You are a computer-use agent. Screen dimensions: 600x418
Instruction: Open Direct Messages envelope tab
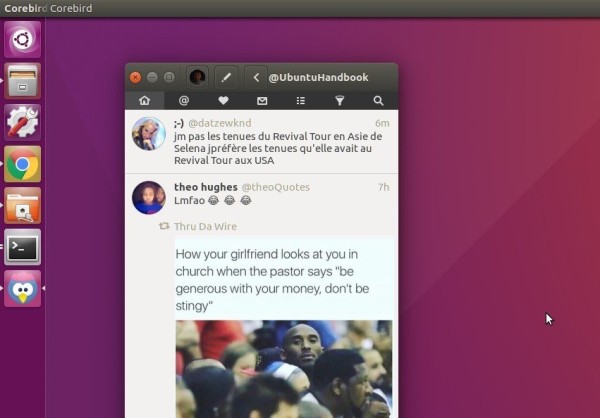point(262,100)
